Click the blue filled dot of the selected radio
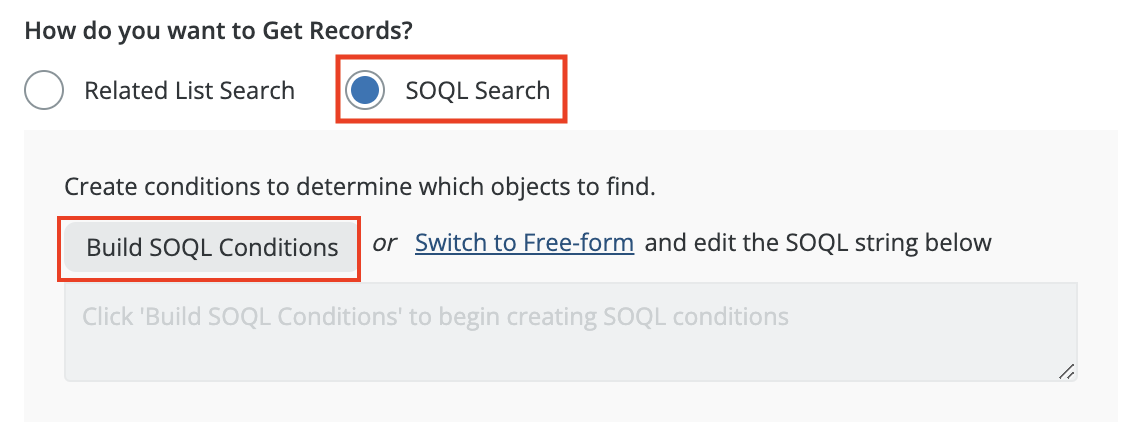 pos(365,91)
